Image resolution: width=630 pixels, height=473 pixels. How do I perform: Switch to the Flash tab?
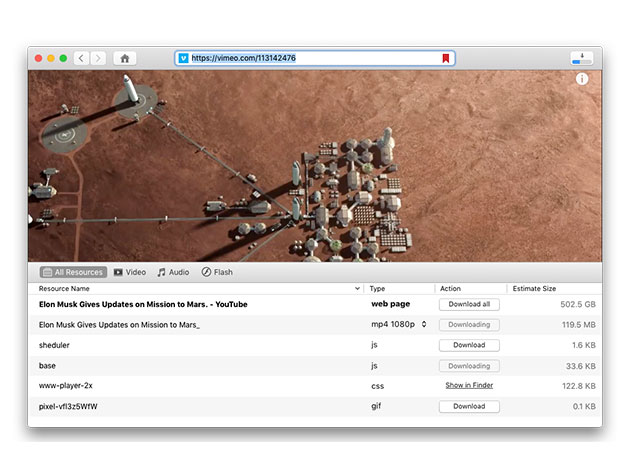[x=217, y=272]
